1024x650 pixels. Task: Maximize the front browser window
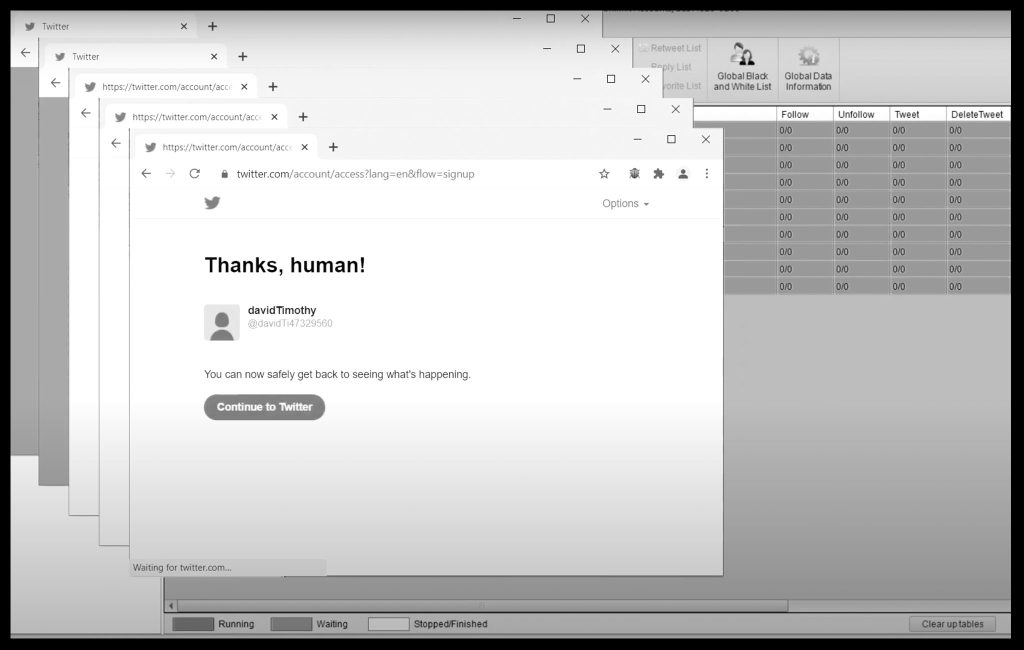[671, 139]
